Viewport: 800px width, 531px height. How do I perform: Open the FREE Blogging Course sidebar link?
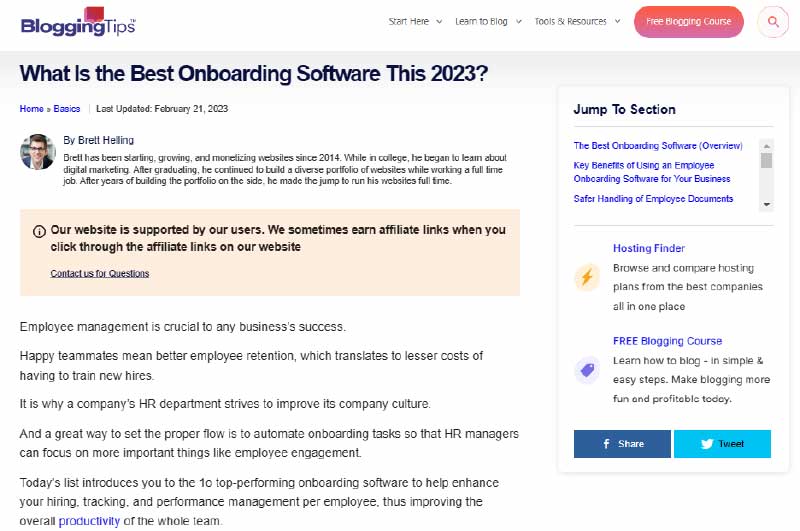(x=667, y=341)
